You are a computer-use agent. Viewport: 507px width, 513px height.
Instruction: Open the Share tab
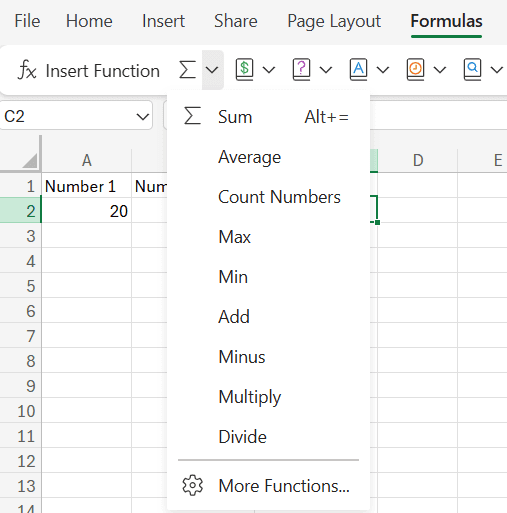[236, 21]
